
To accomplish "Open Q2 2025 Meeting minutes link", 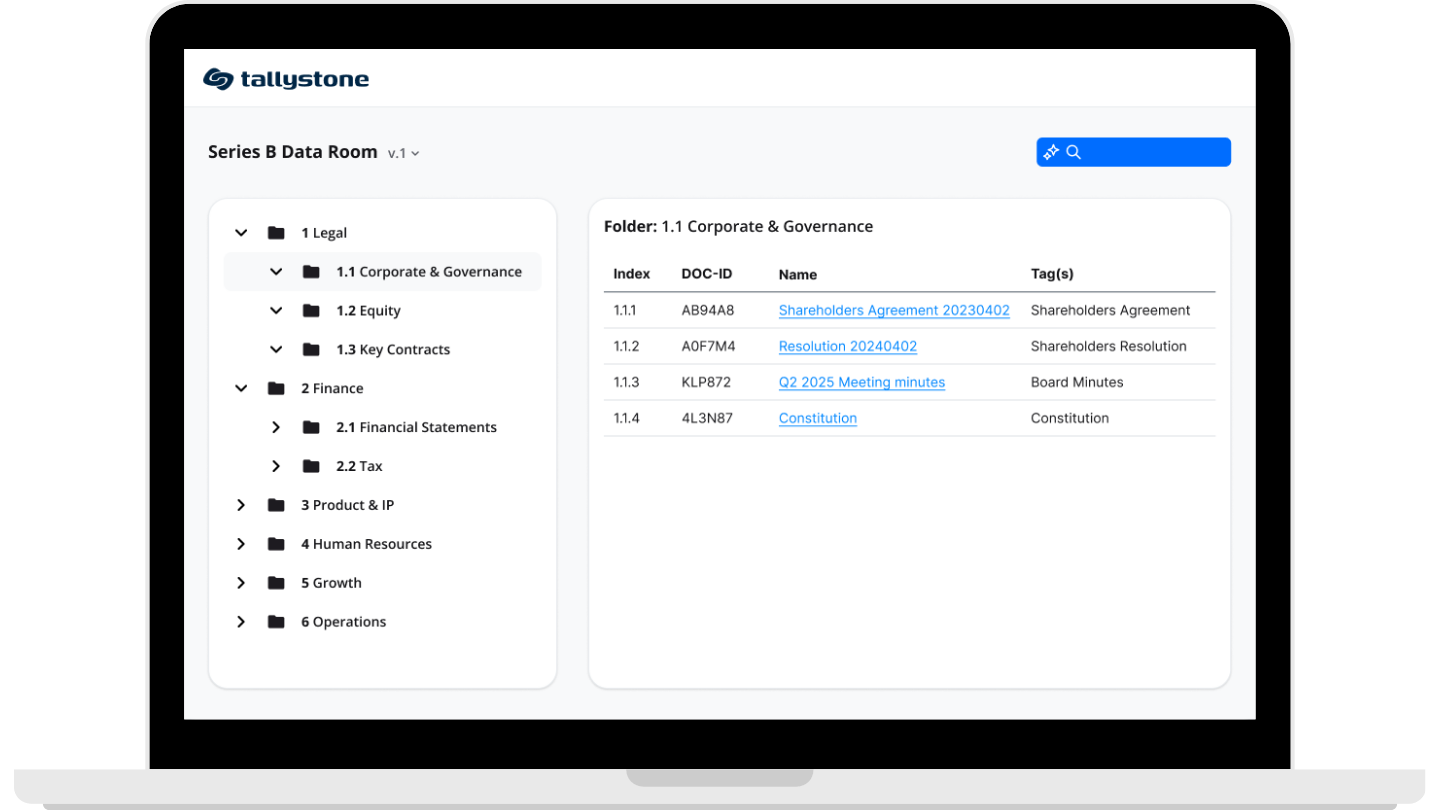I will [x=862, y=382].
